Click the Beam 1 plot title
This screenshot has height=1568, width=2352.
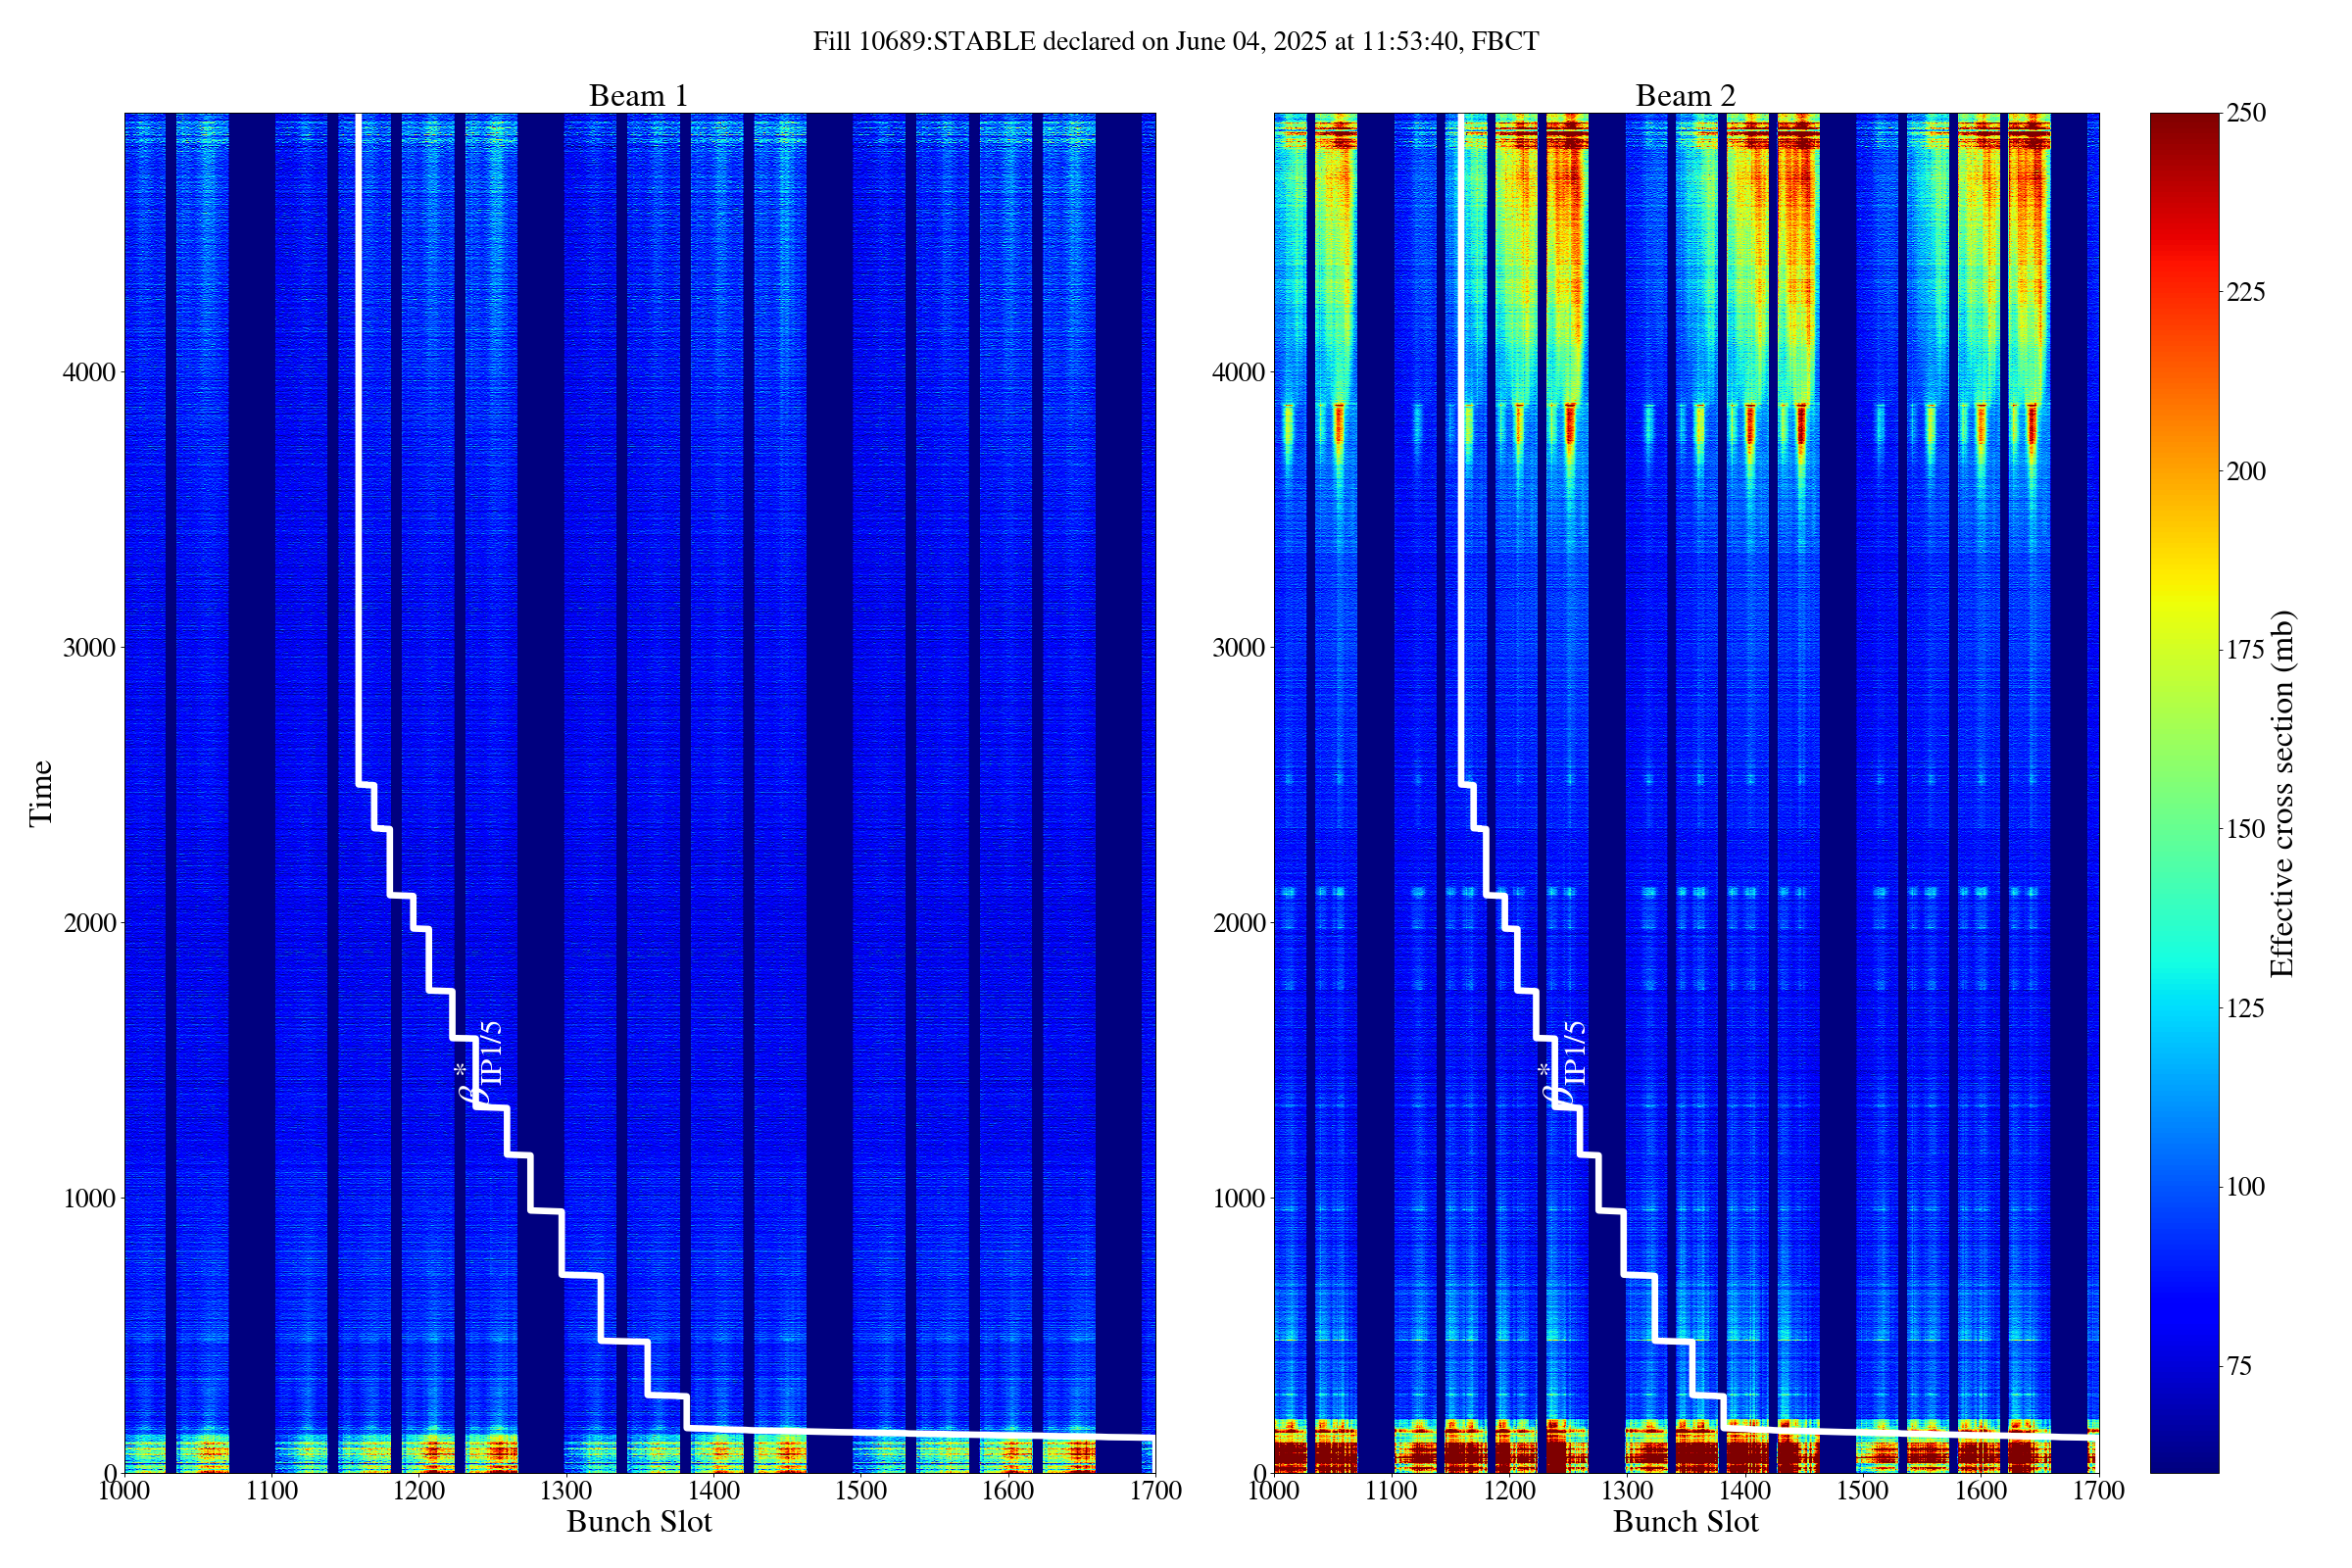[638, 96]
